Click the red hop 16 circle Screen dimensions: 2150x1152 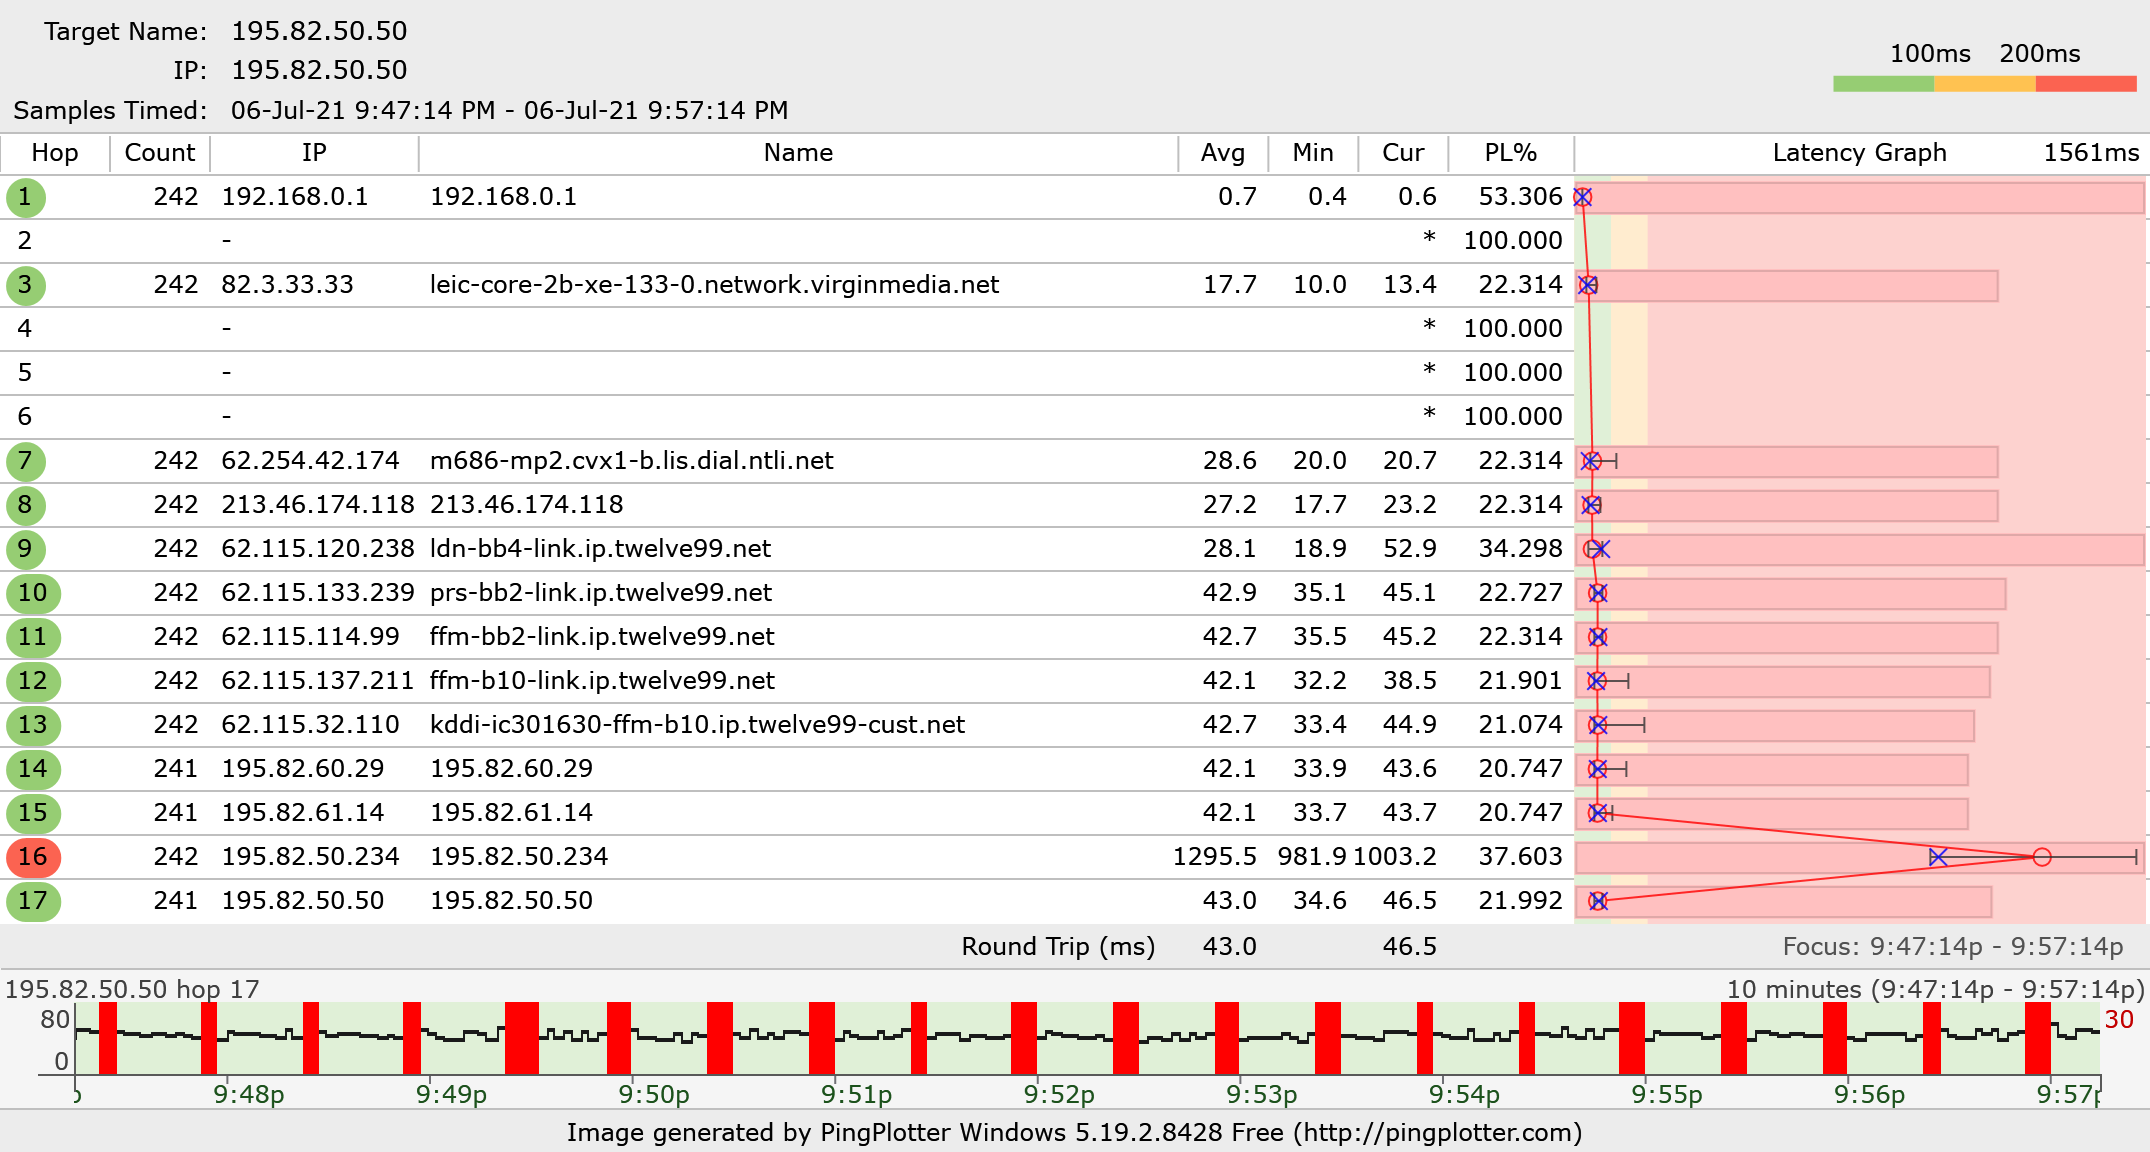pyautogui.click(x=33, y=857)
